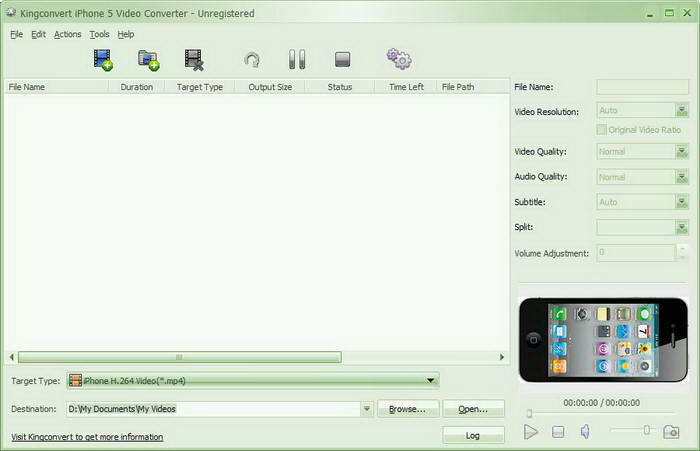
Task: Open Settings via the gears icon
Action: (x=399, y=59)
